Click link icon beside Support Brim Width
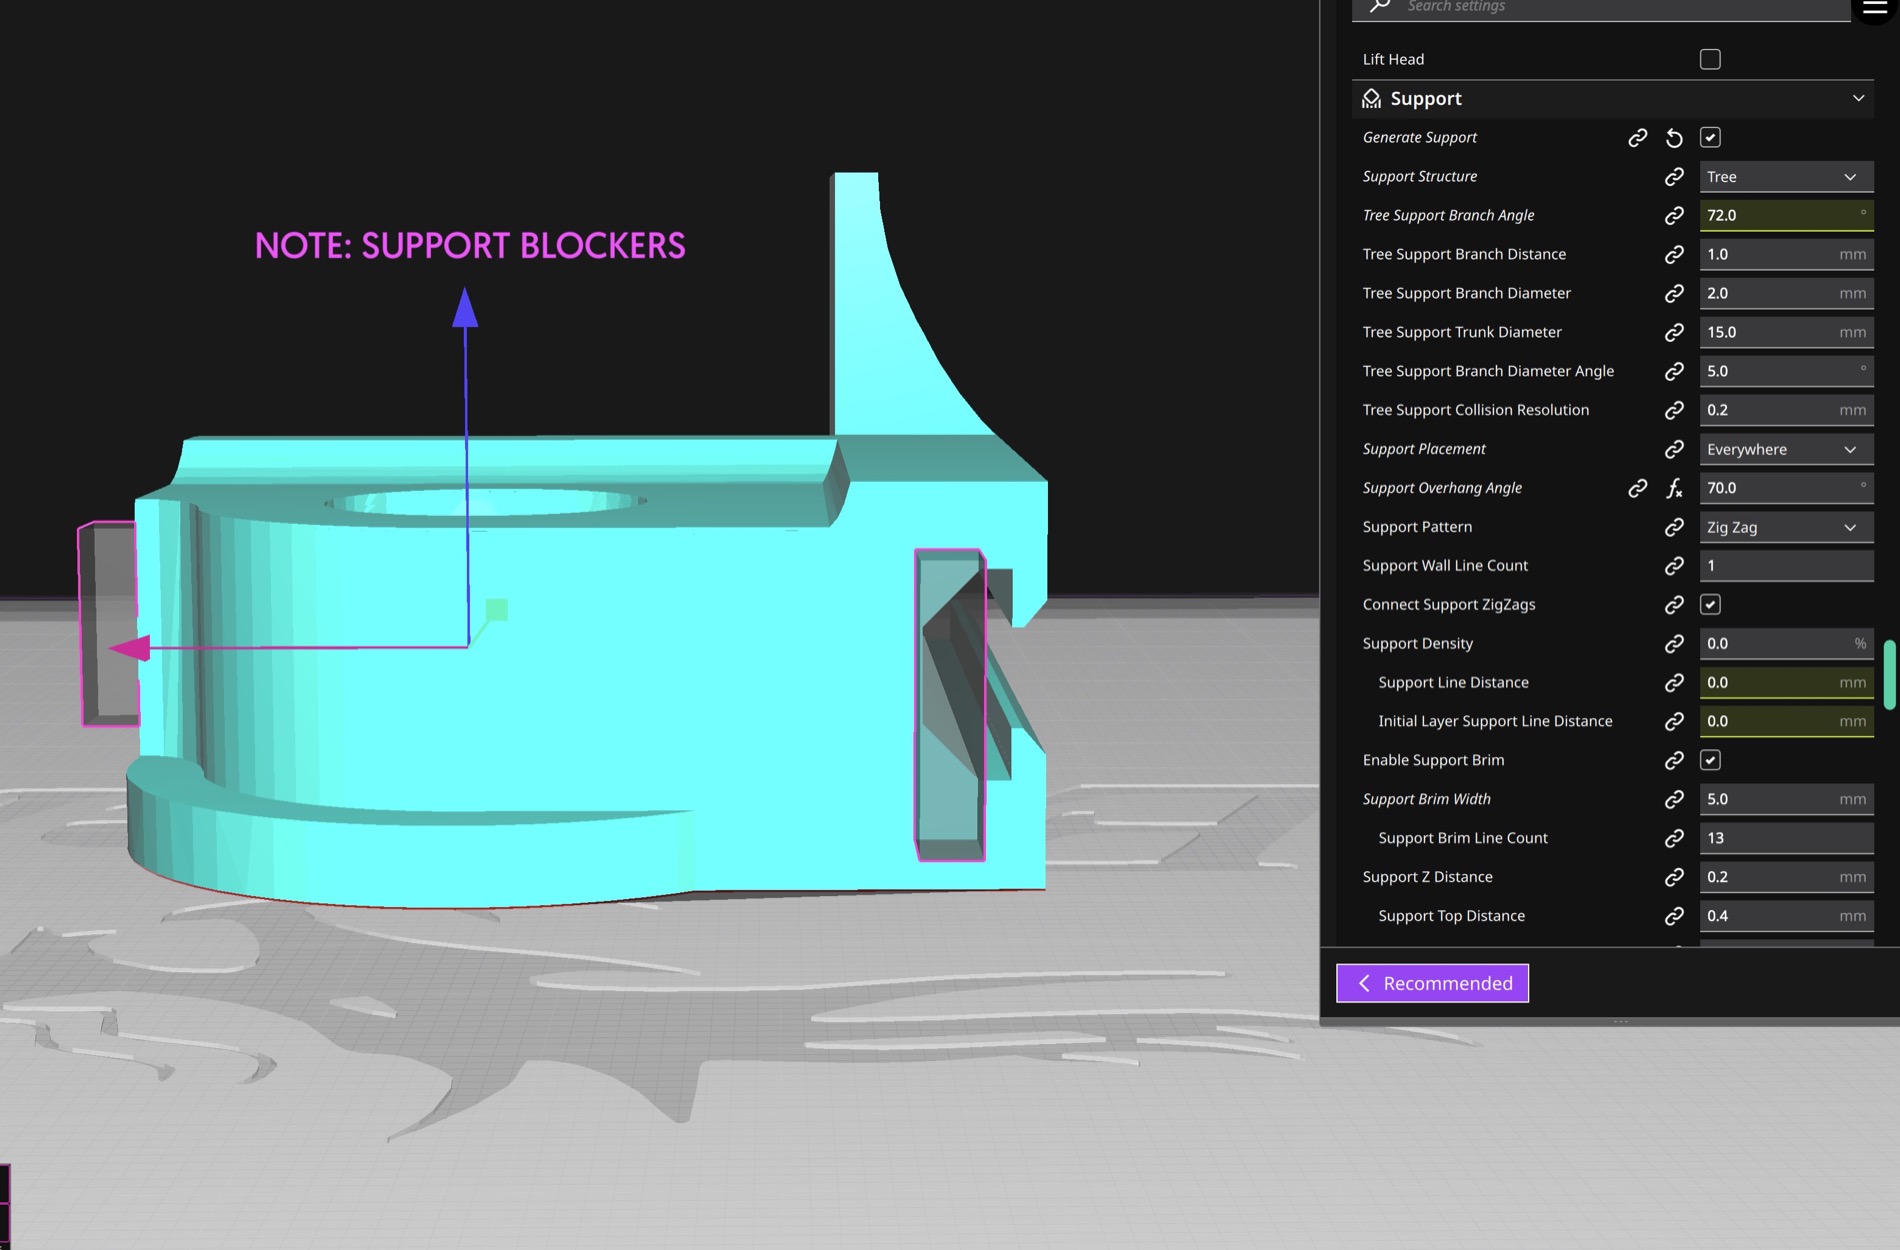Viewport: 1900px width, 1250px height. pos(1674,799)
